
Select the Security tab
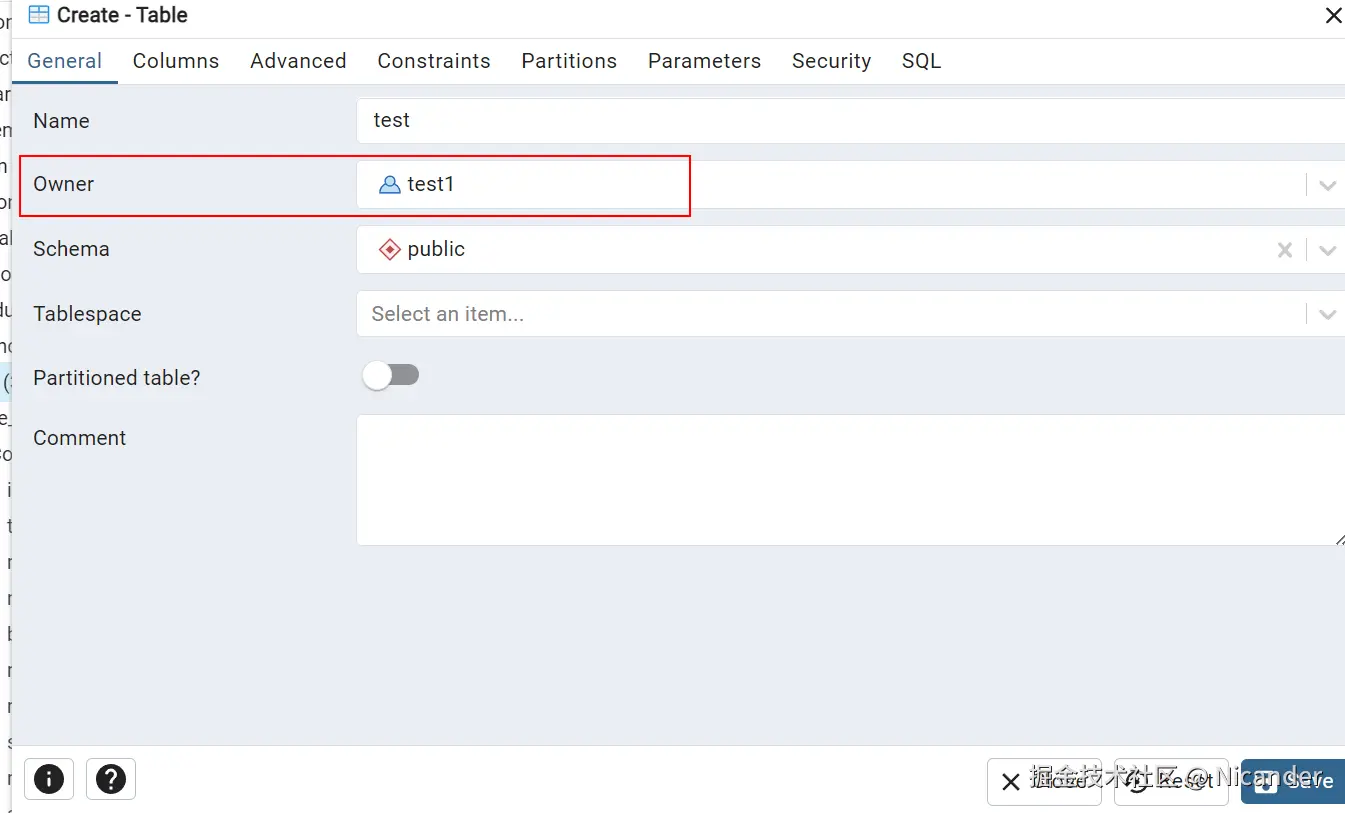tap(831, 61)
